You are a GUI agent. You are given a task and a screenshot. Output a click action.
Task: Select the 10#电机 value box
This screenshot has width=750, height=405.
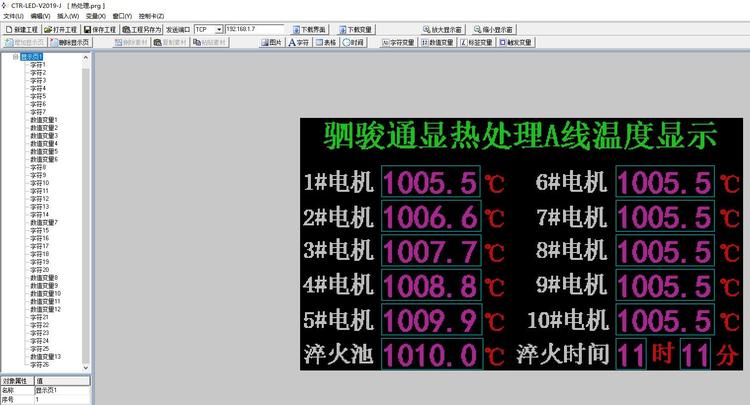[x=665, y=319]
